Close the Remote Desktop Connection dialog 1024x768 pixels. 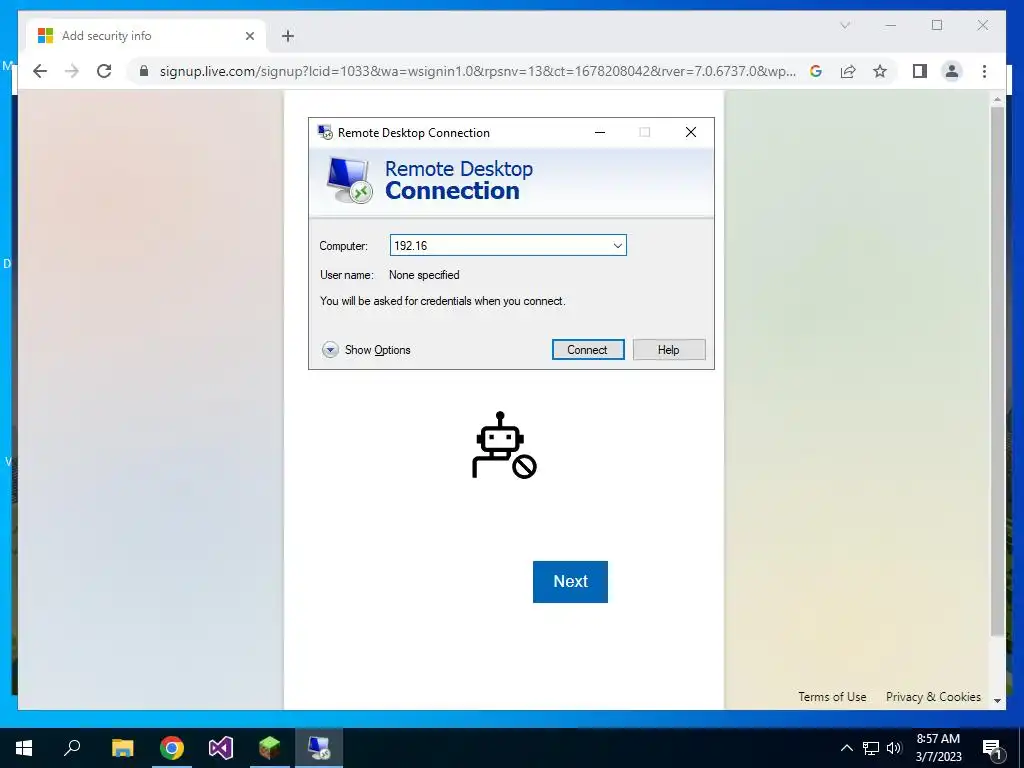point(691,132)
